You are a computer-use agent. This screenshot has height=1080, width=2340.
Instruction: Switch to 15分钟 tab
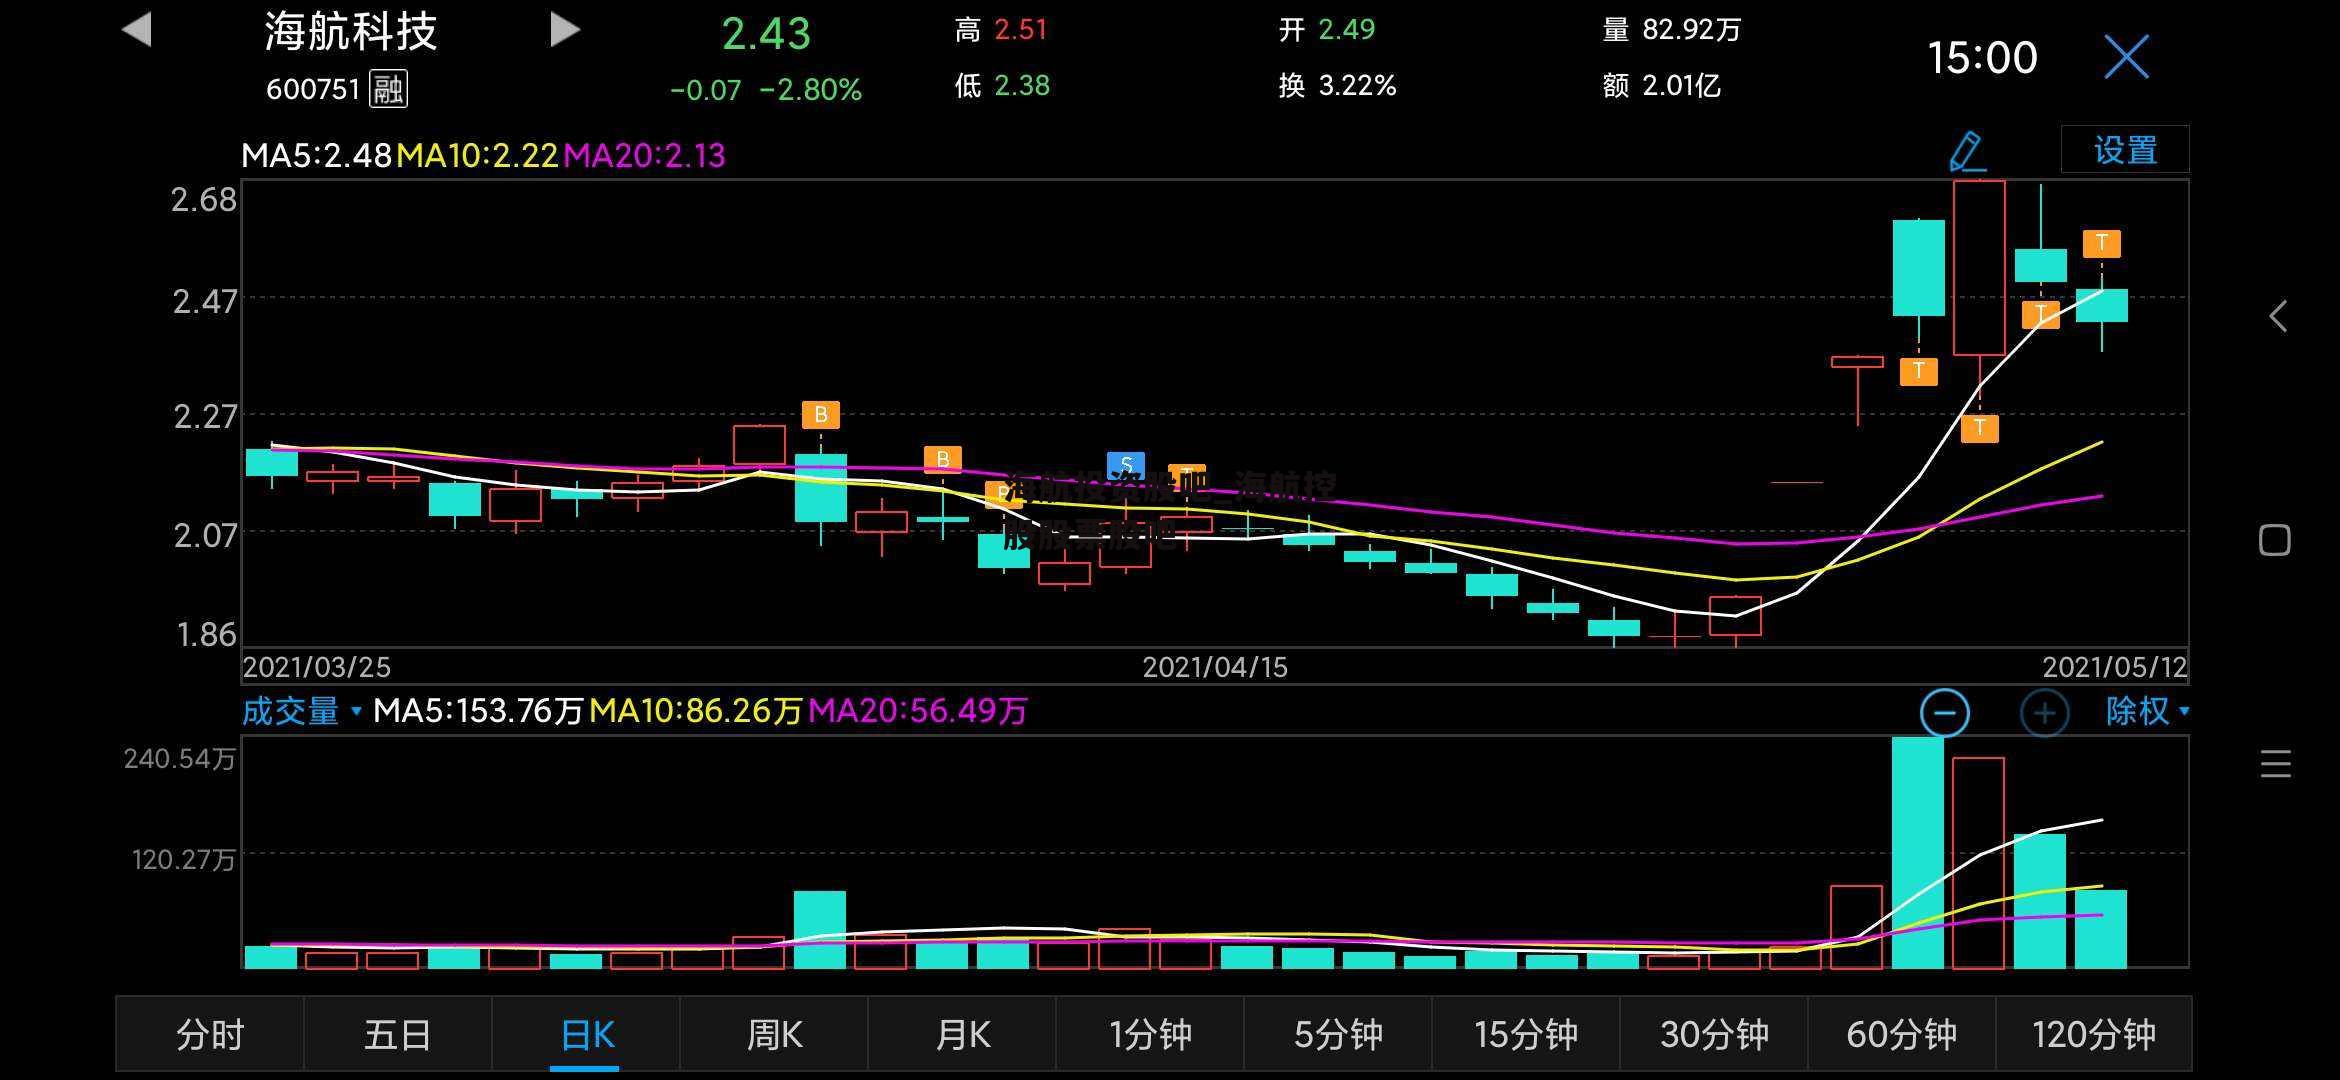coord(1526,1034)
